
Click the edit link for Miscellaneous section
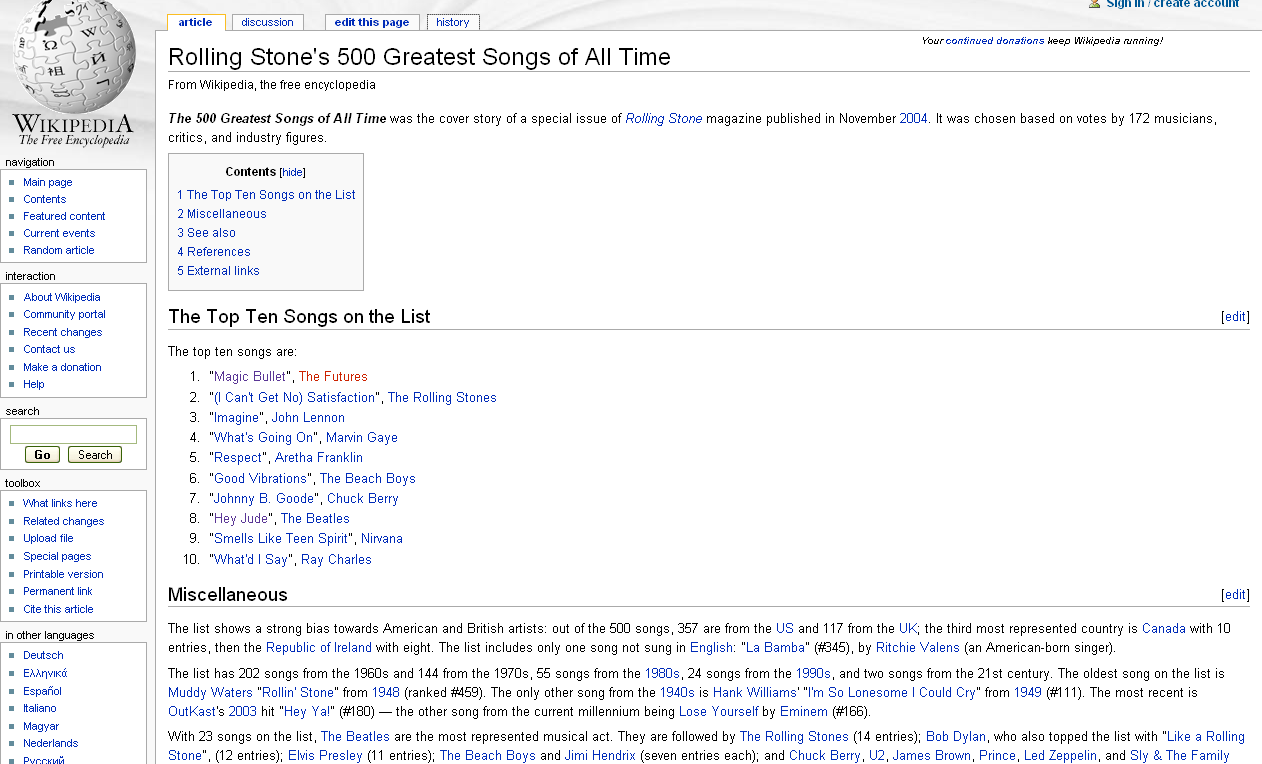click(1236, 595)
